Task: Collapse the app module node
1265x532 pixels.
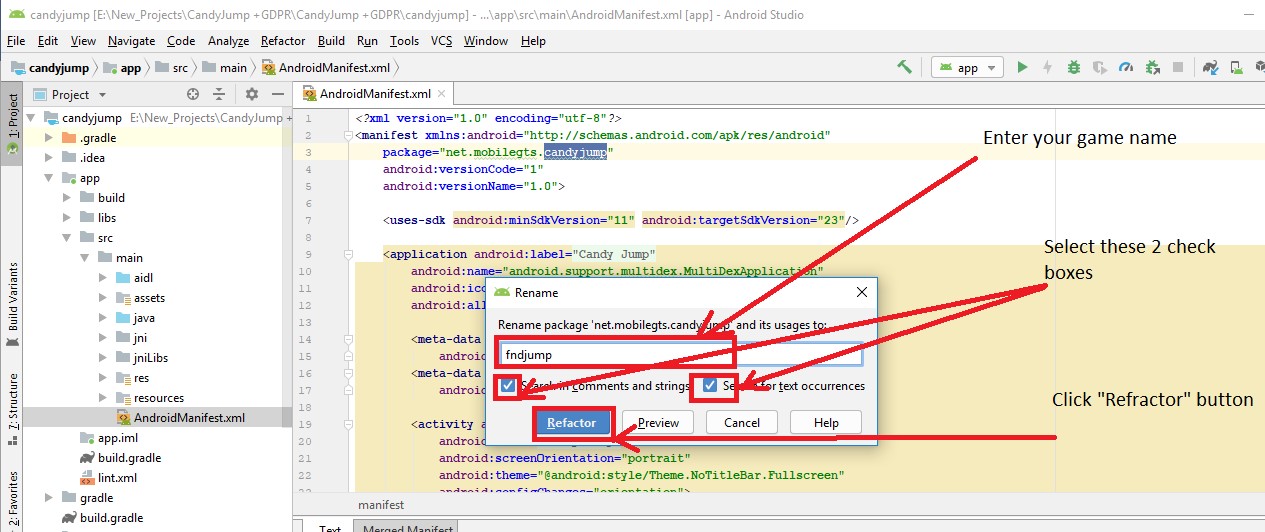Action: click(x=48, y=178)
